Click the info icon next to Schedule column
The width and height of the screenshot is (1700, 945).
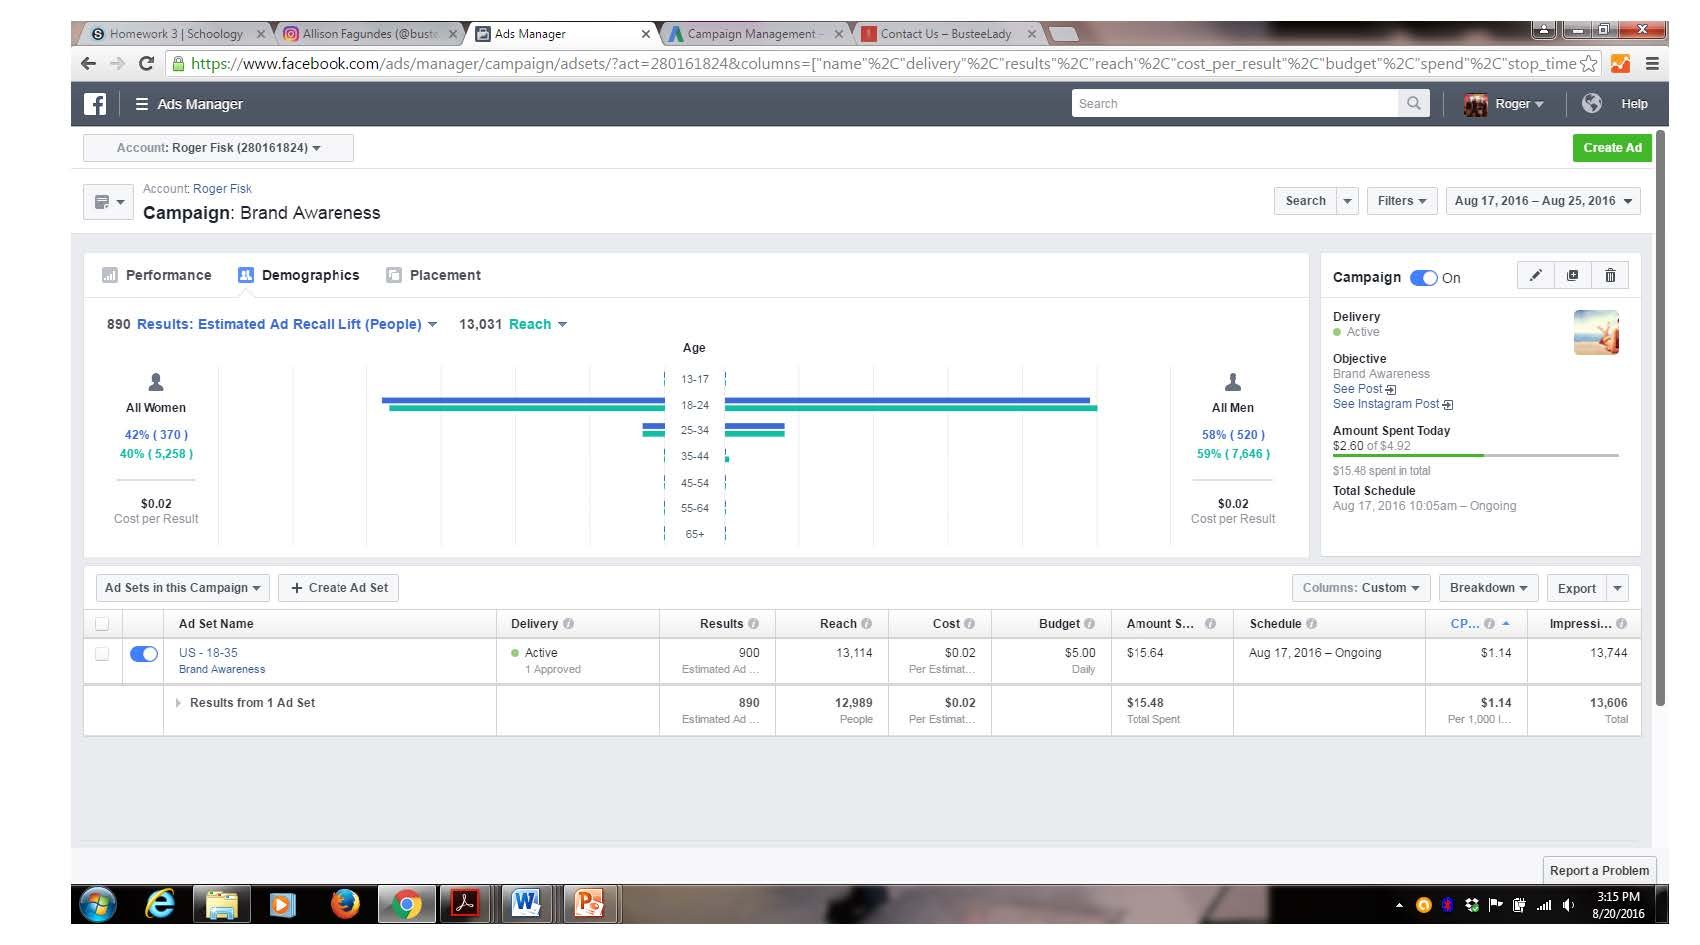[x=1311, y=624]
